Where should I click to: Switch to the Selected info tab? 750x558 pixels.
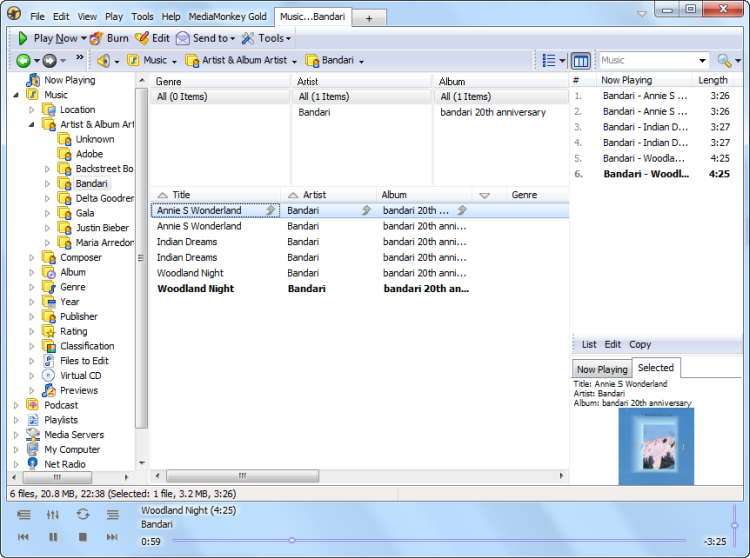[x=656, y=367]
